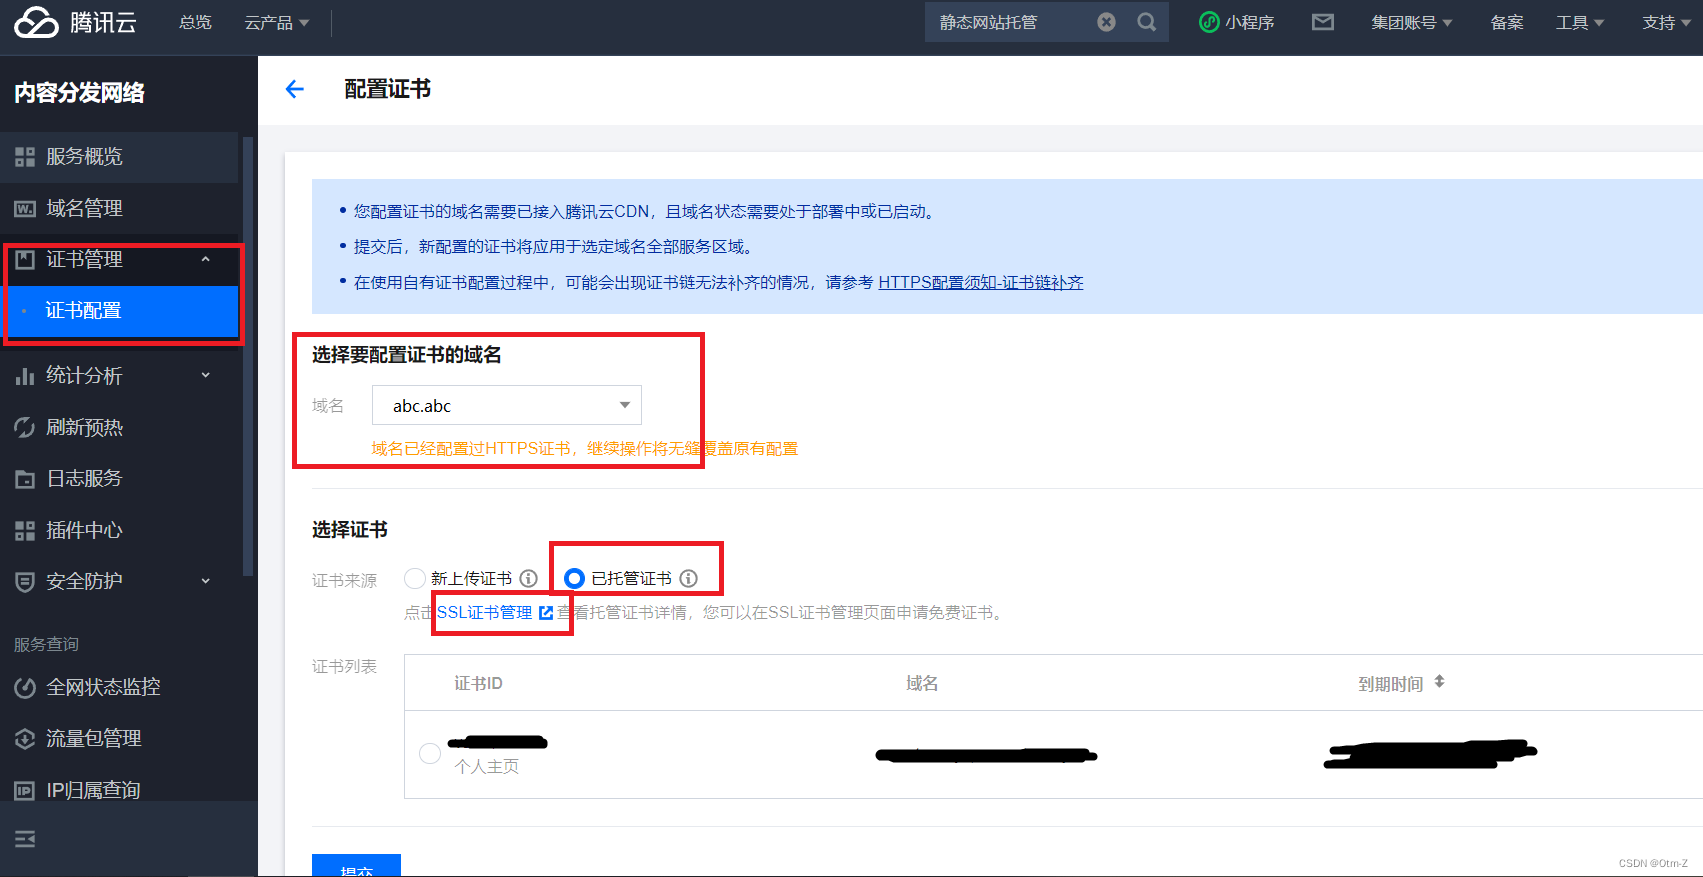Select the 新上传证书 radio button

pyautogui.click(x=415, y=578)
